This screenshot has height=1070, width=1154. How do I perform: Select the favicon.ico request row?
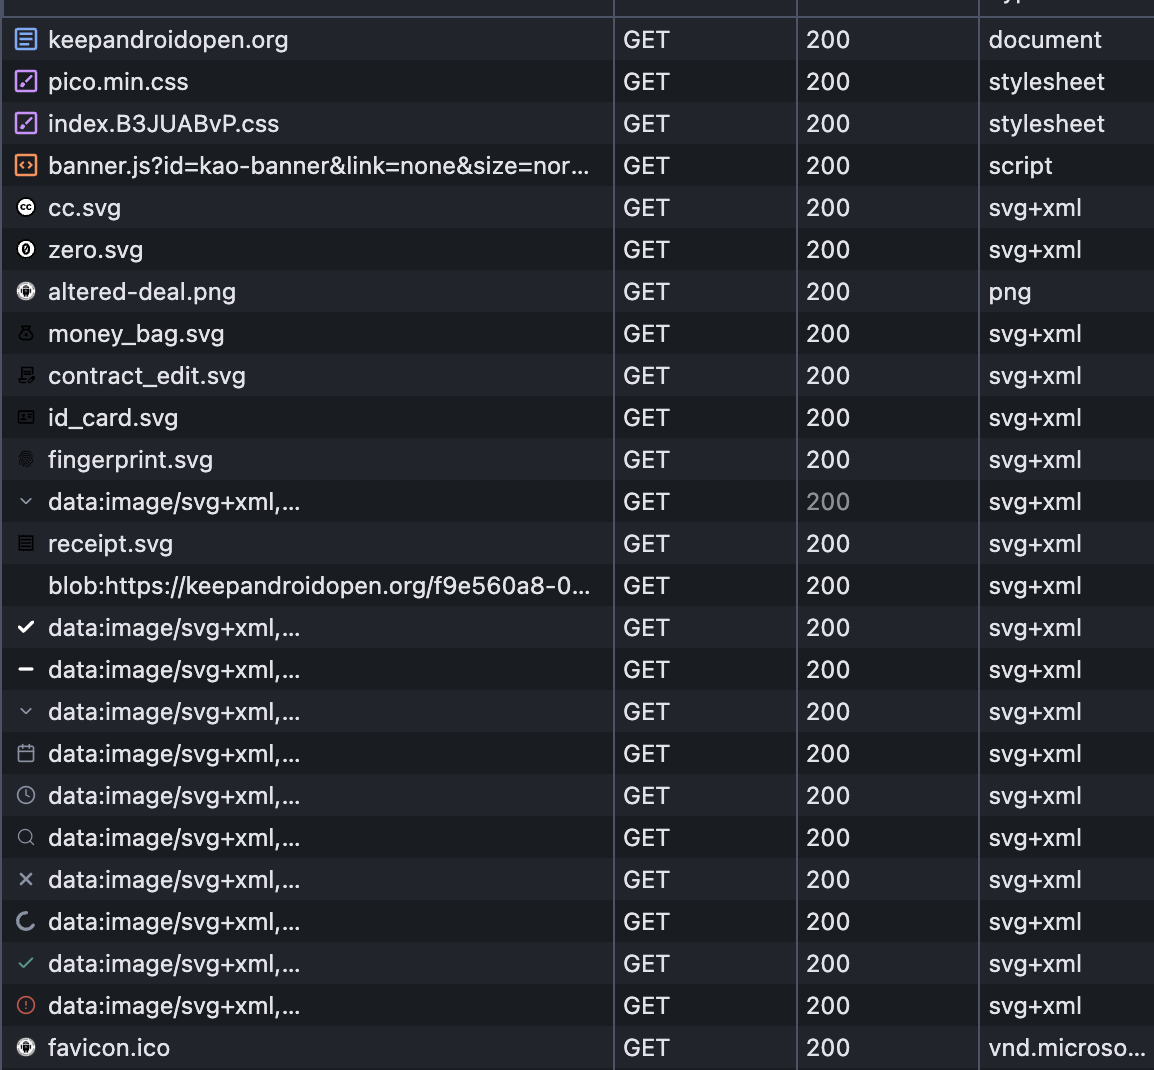click(x=109, y=1048)
